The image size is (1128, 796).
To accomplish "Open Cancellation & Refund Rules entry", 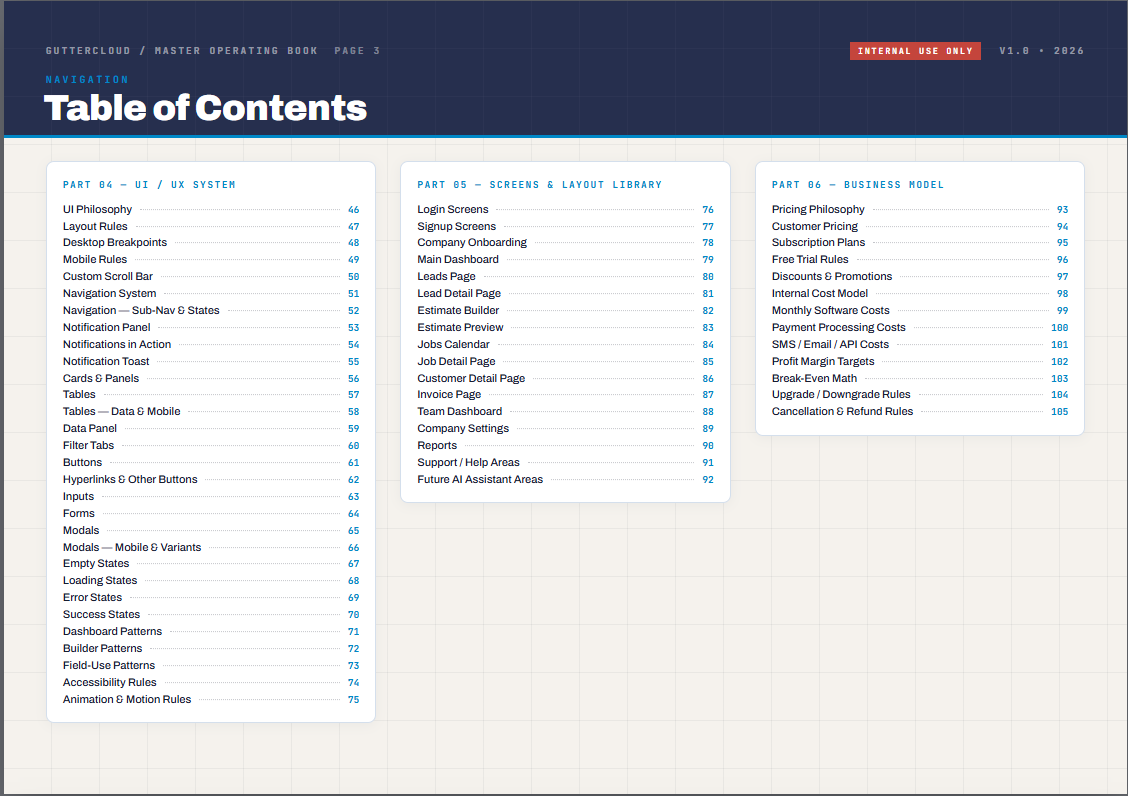I will [x=920, y=412].
